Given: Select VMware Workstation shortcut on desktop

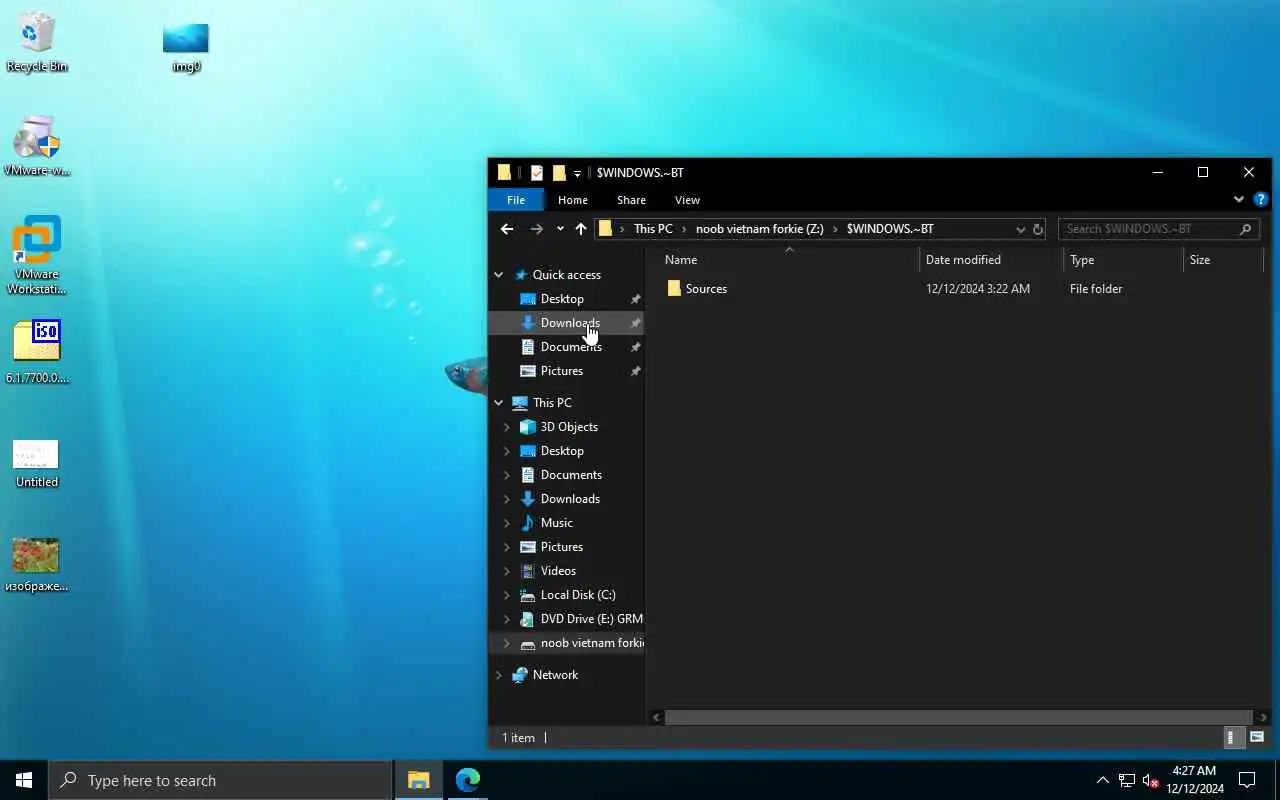Looking at the screenshot, I should (x=37, y=256).
